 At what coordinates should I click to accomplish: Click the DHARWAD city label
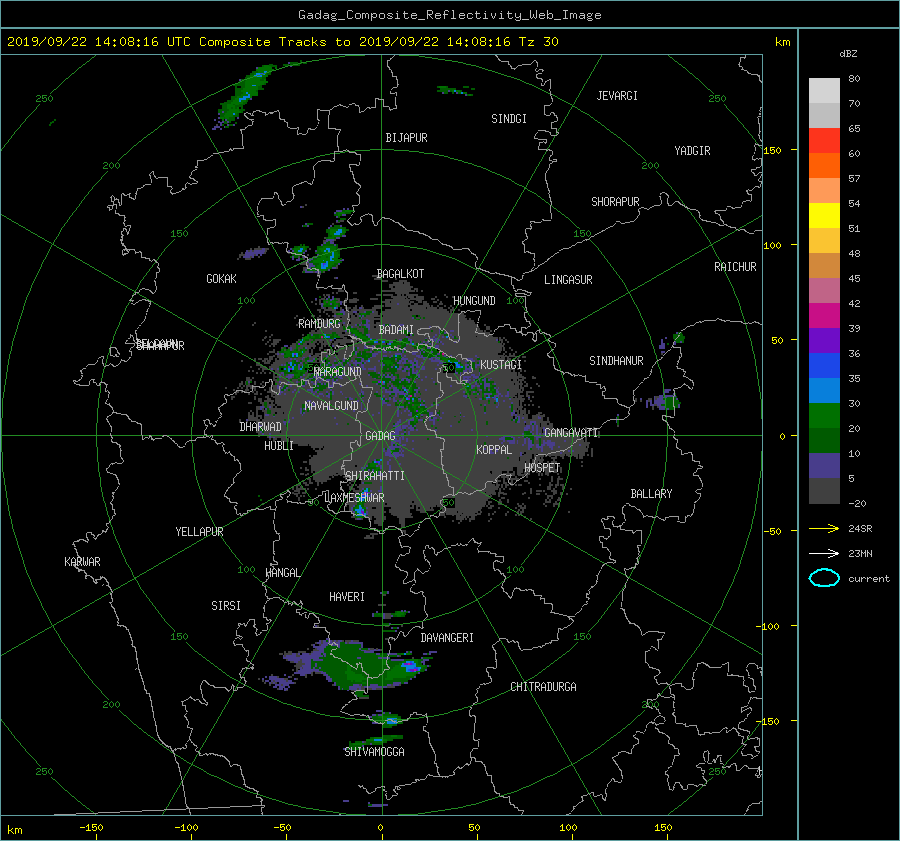[260, 427]
